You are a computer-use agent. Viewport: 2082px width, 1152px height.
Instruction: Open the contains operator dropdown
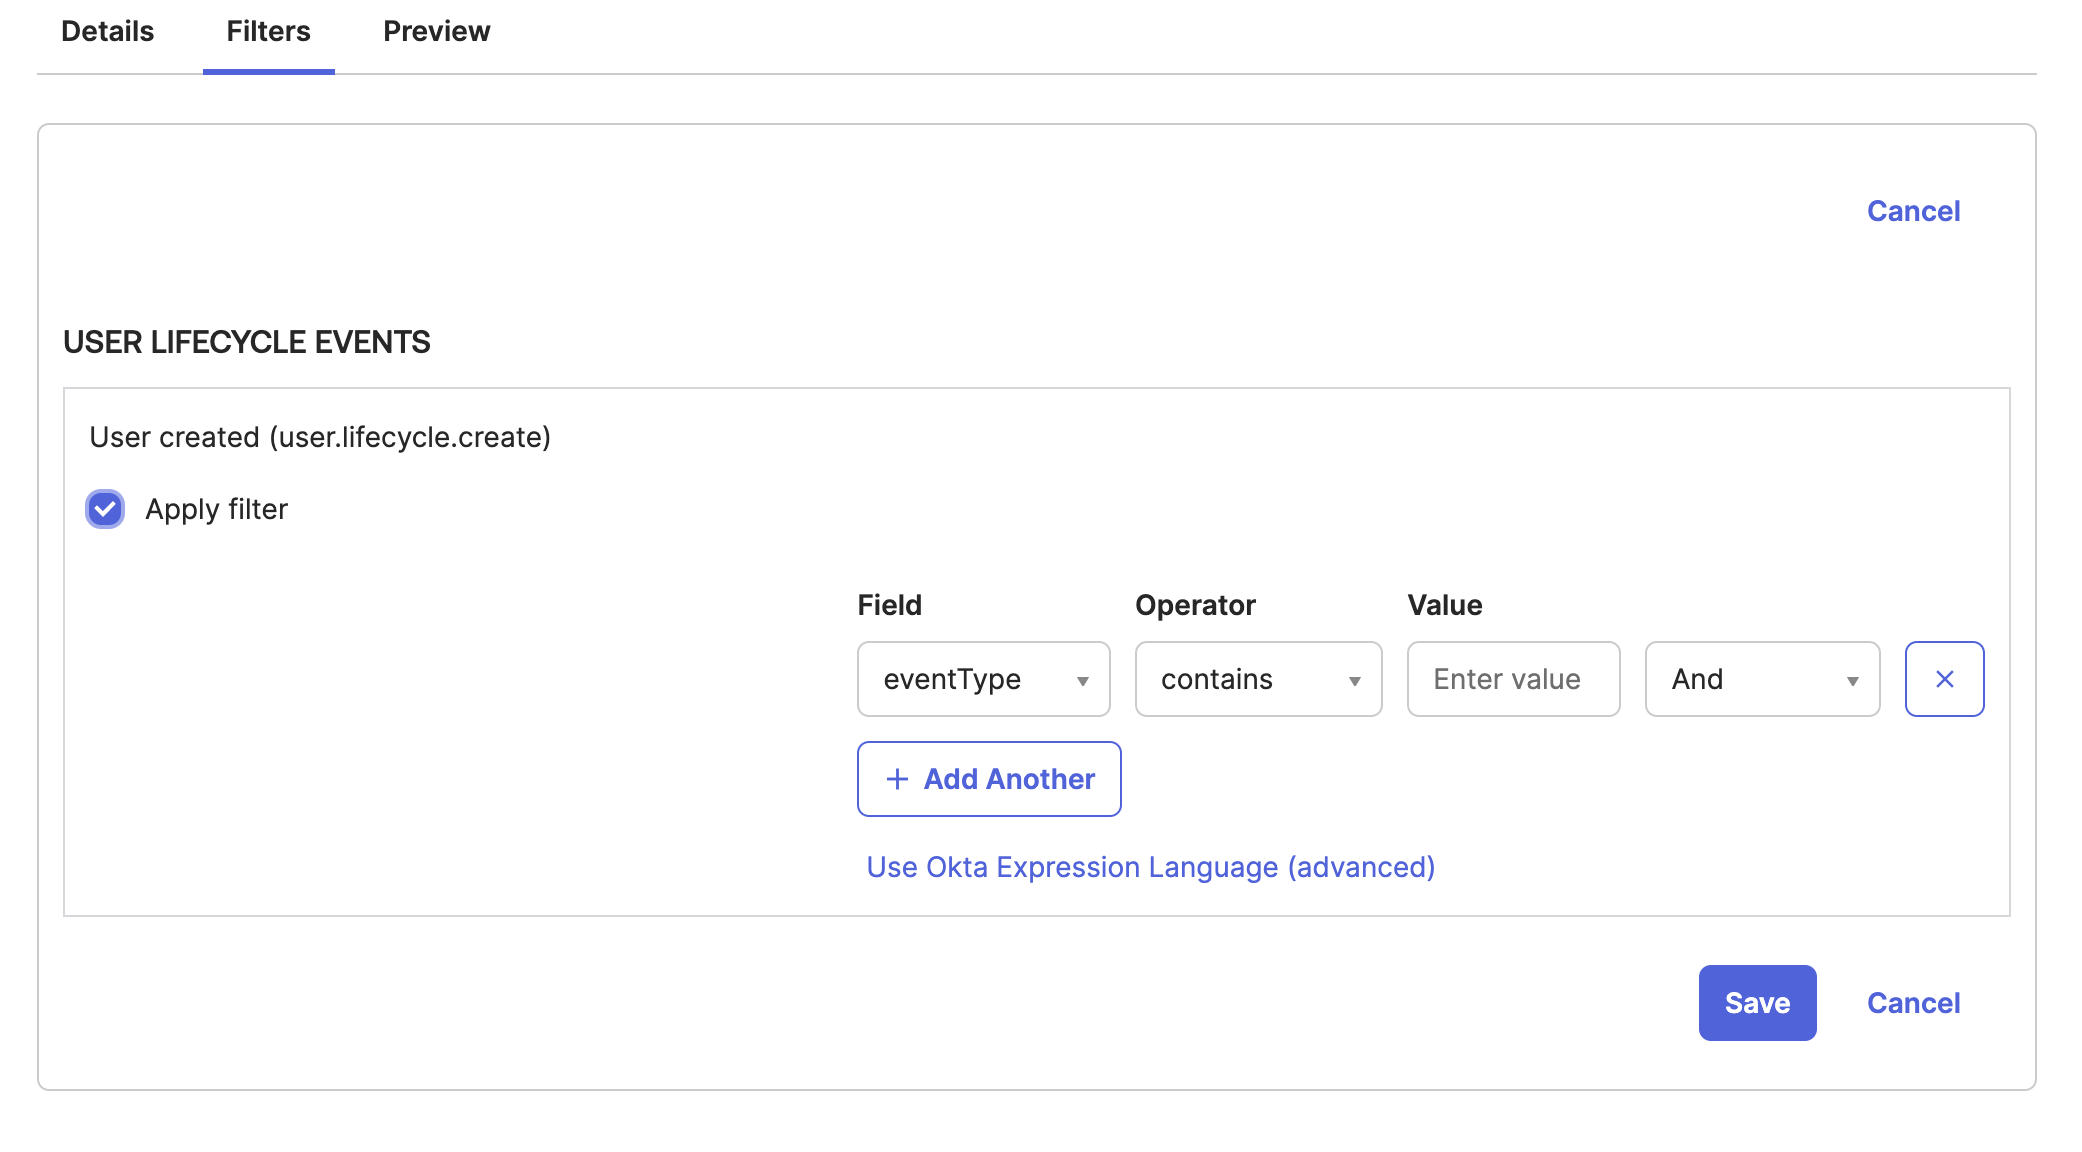click(1257, 679)
